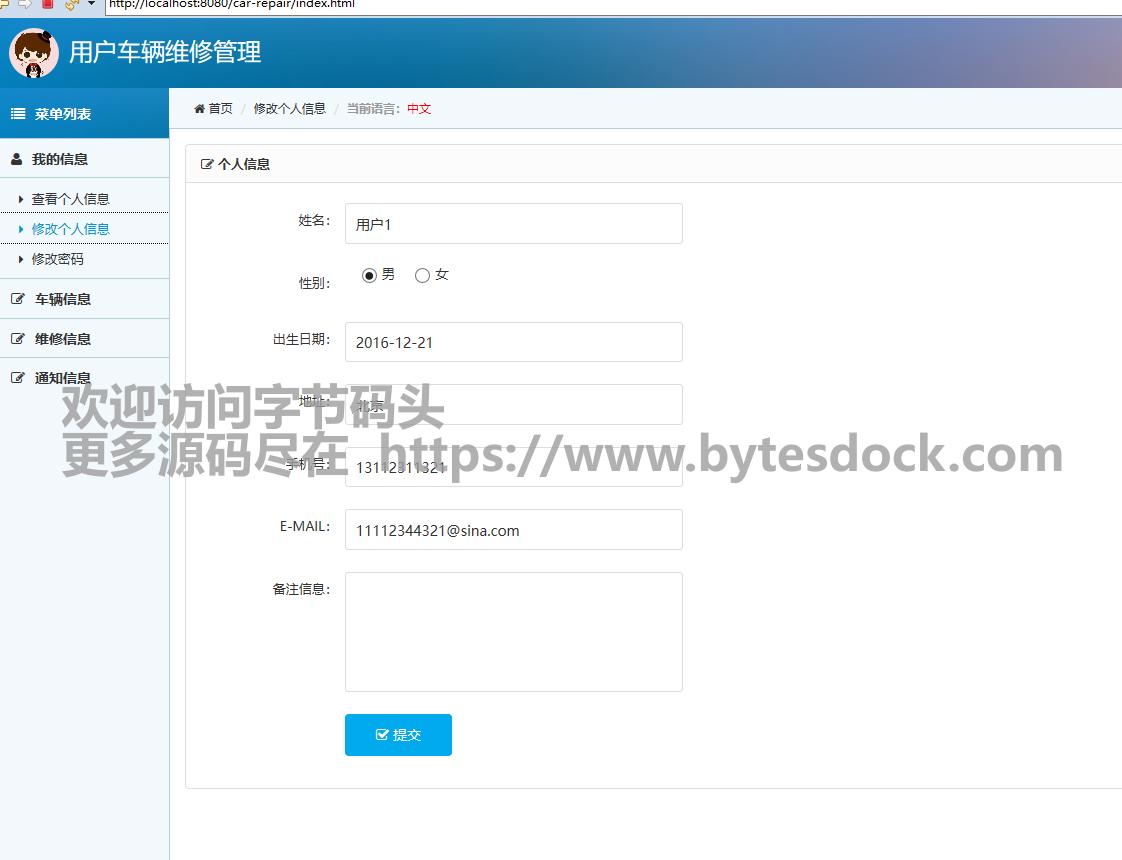Submit the form with 提交 button
The height and width of the screenshot is (860, 1122).
coord(398,735)
